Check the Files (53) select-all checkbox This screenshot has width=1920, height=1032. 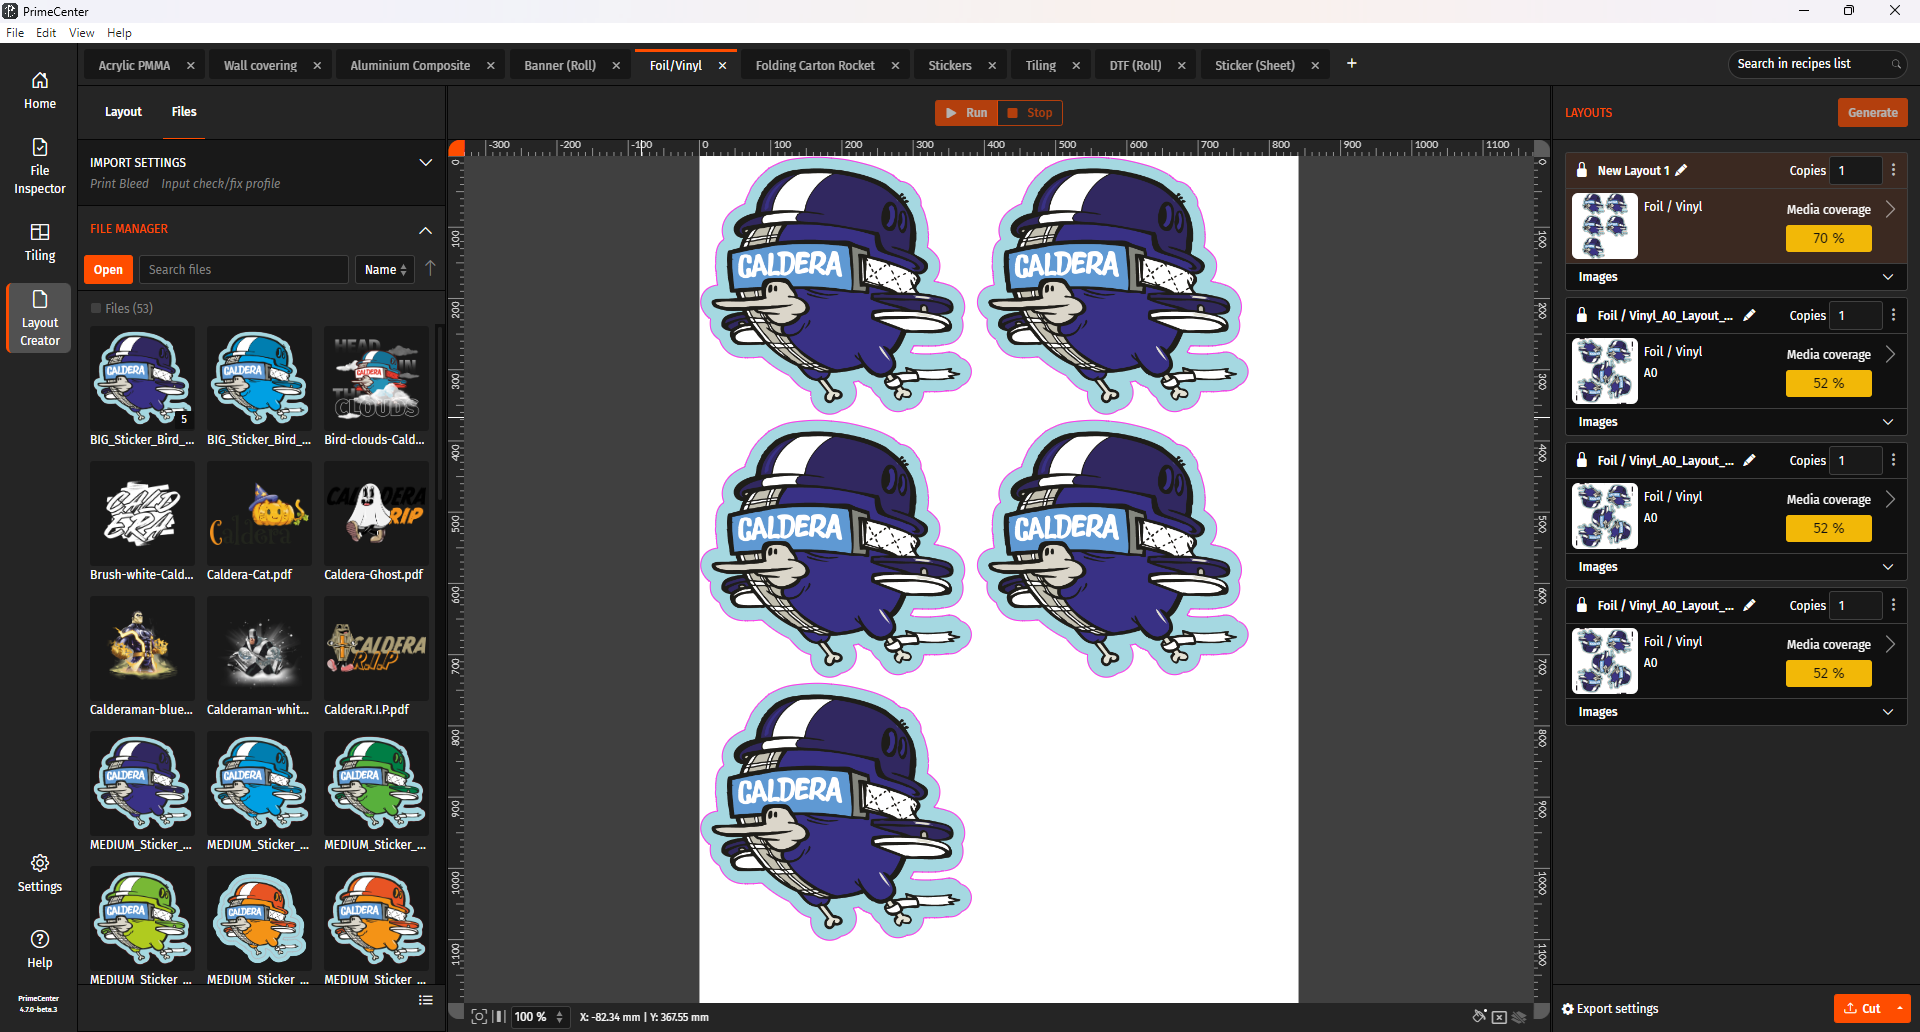(x=96, y=308)
